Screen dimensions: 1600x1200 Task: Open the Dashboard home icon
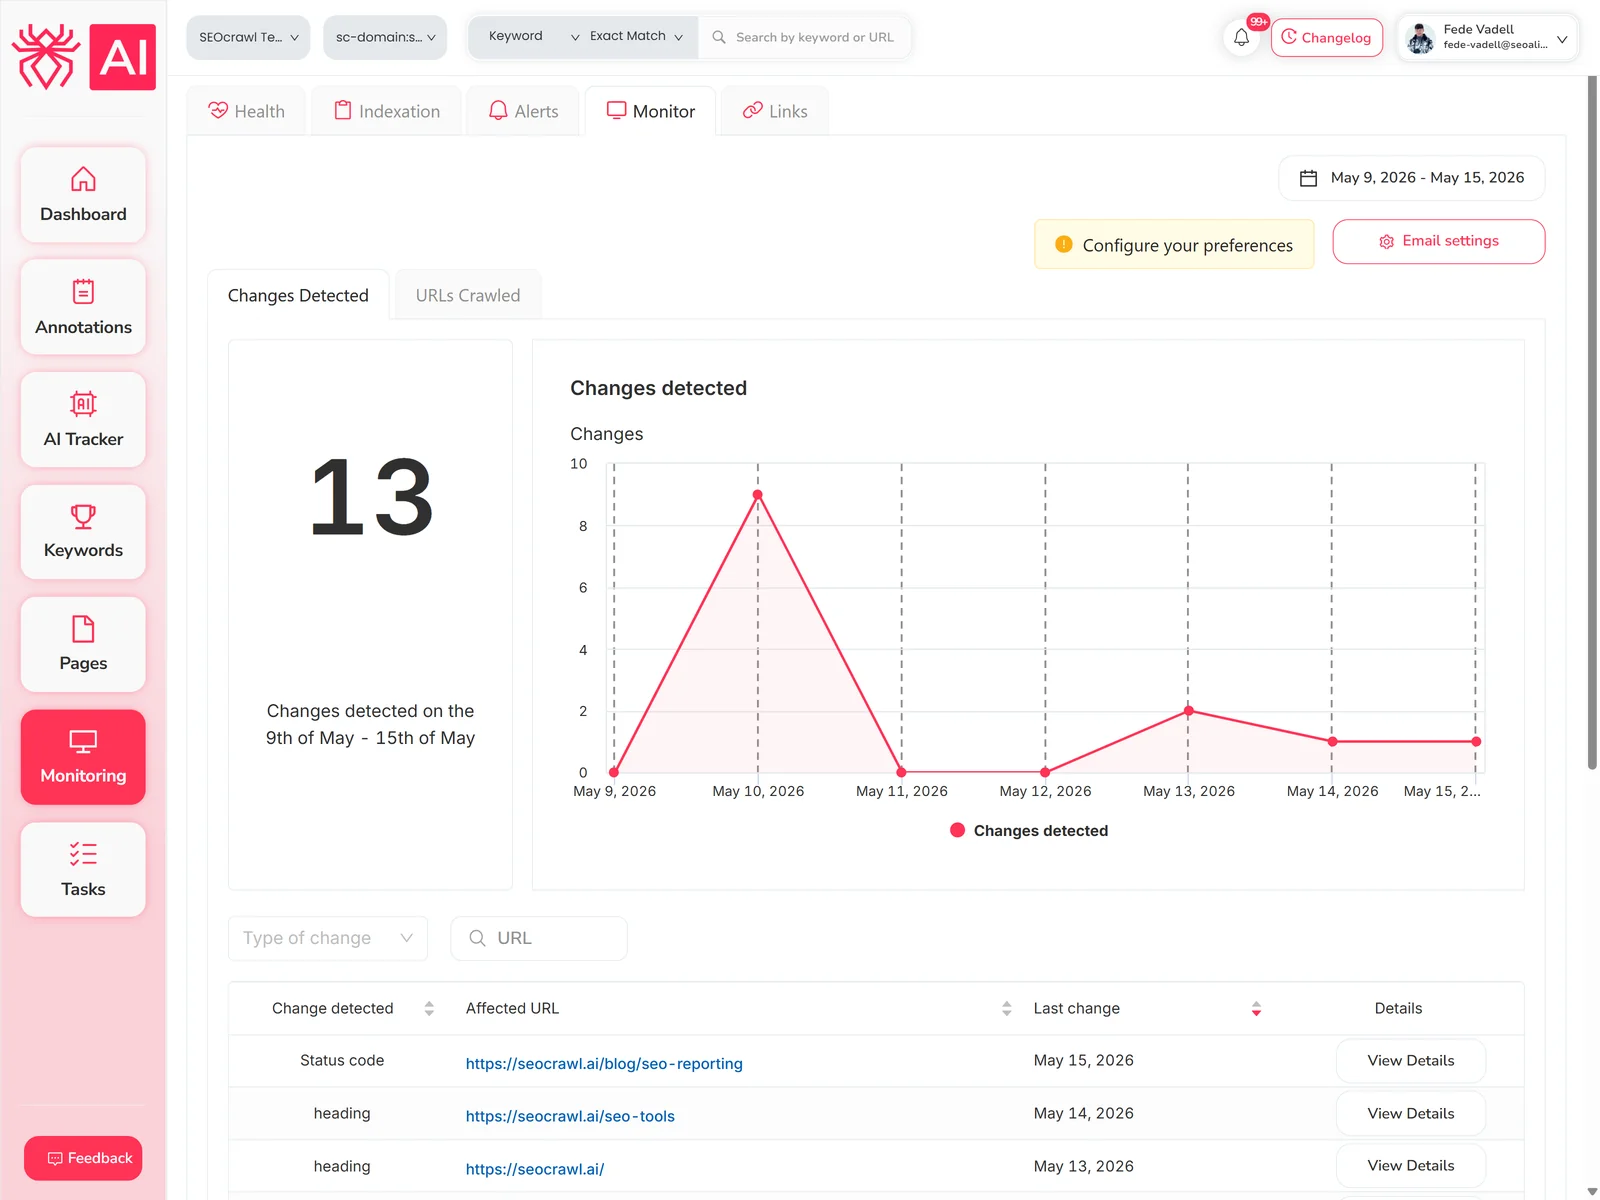coord(83,179)
